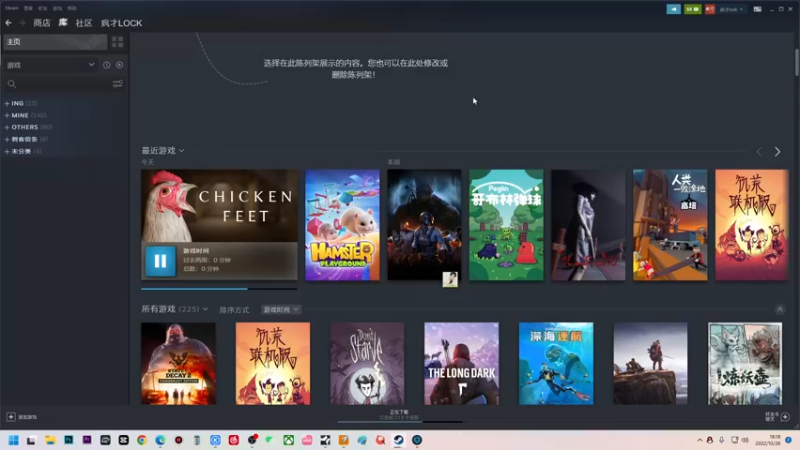The image size is (800, 450).
Task: Open the account name dropdown
Action: pyautogui.click(x=731, y=9)
